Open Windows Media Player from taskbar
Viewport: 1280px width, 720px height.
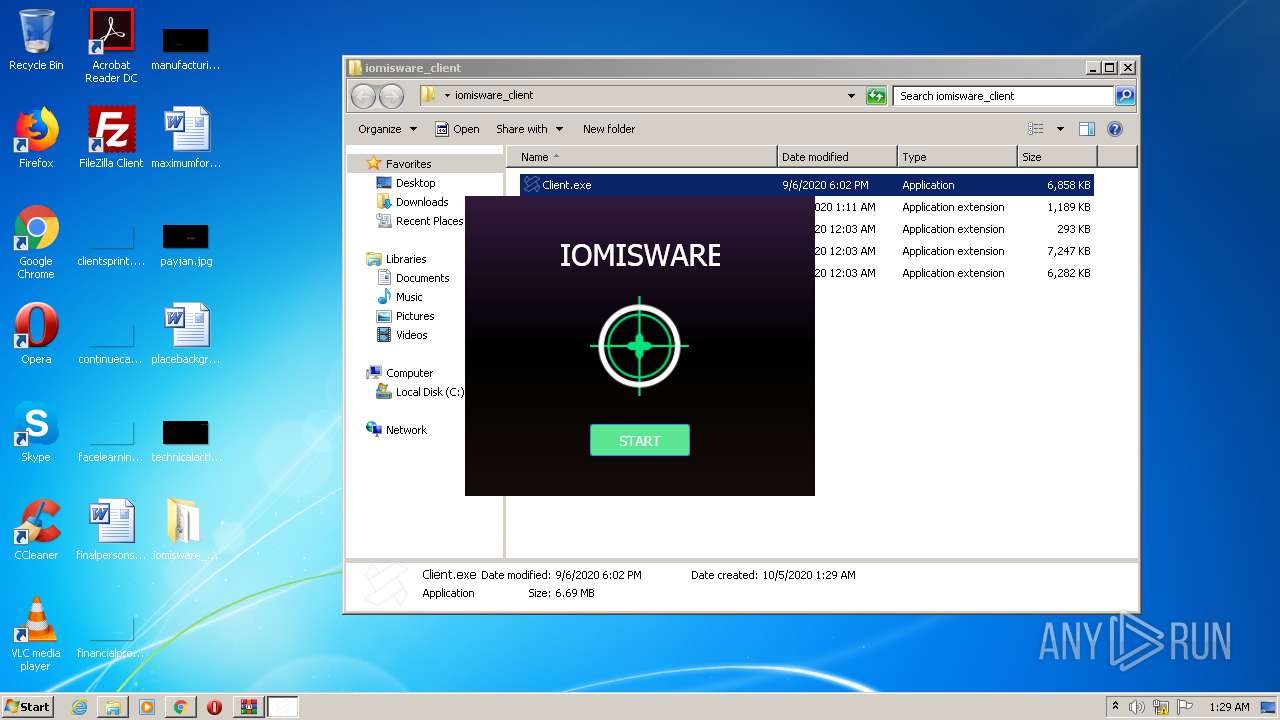147,707
